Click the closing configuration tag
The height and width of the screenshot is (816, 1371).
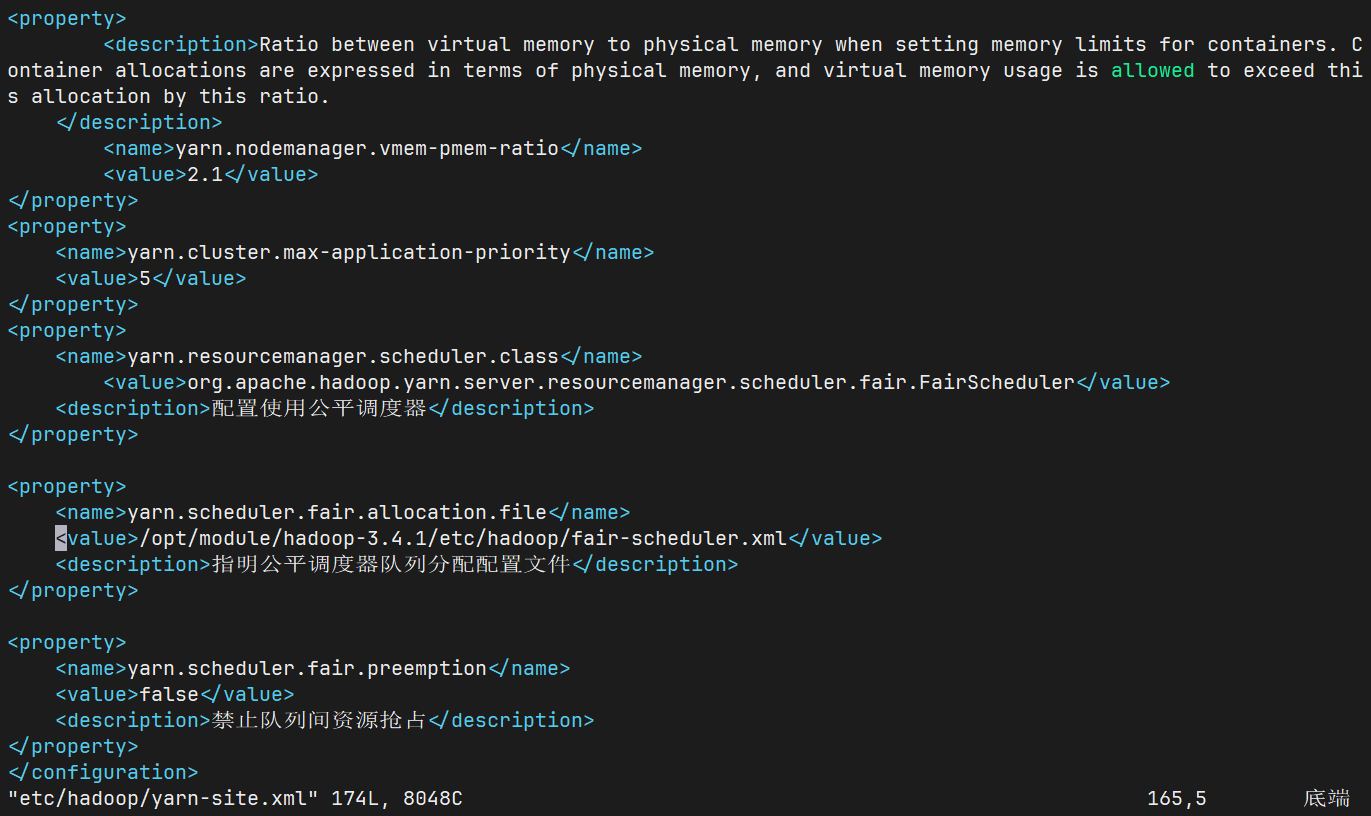[x=103, y=772]
